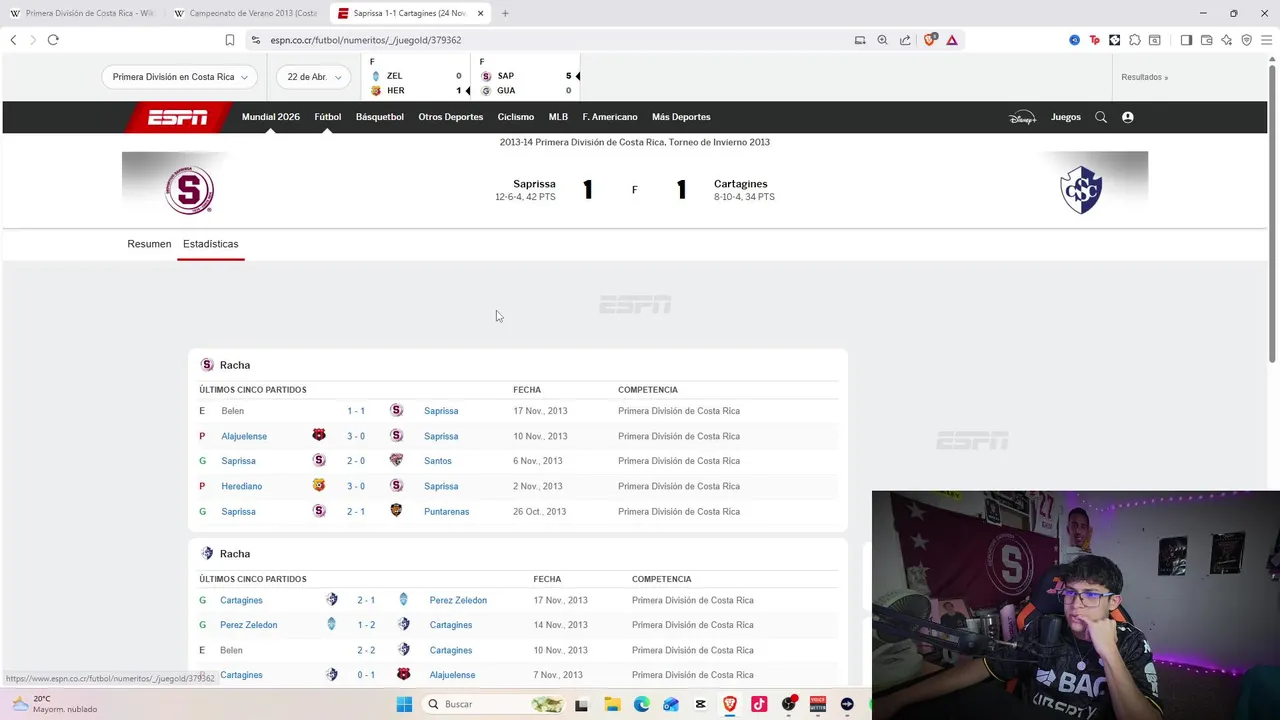This screenshot has height=720, width=1280.
Task: Open the extensions puzzle-piece icon
Action: [x=1135, y=40]
